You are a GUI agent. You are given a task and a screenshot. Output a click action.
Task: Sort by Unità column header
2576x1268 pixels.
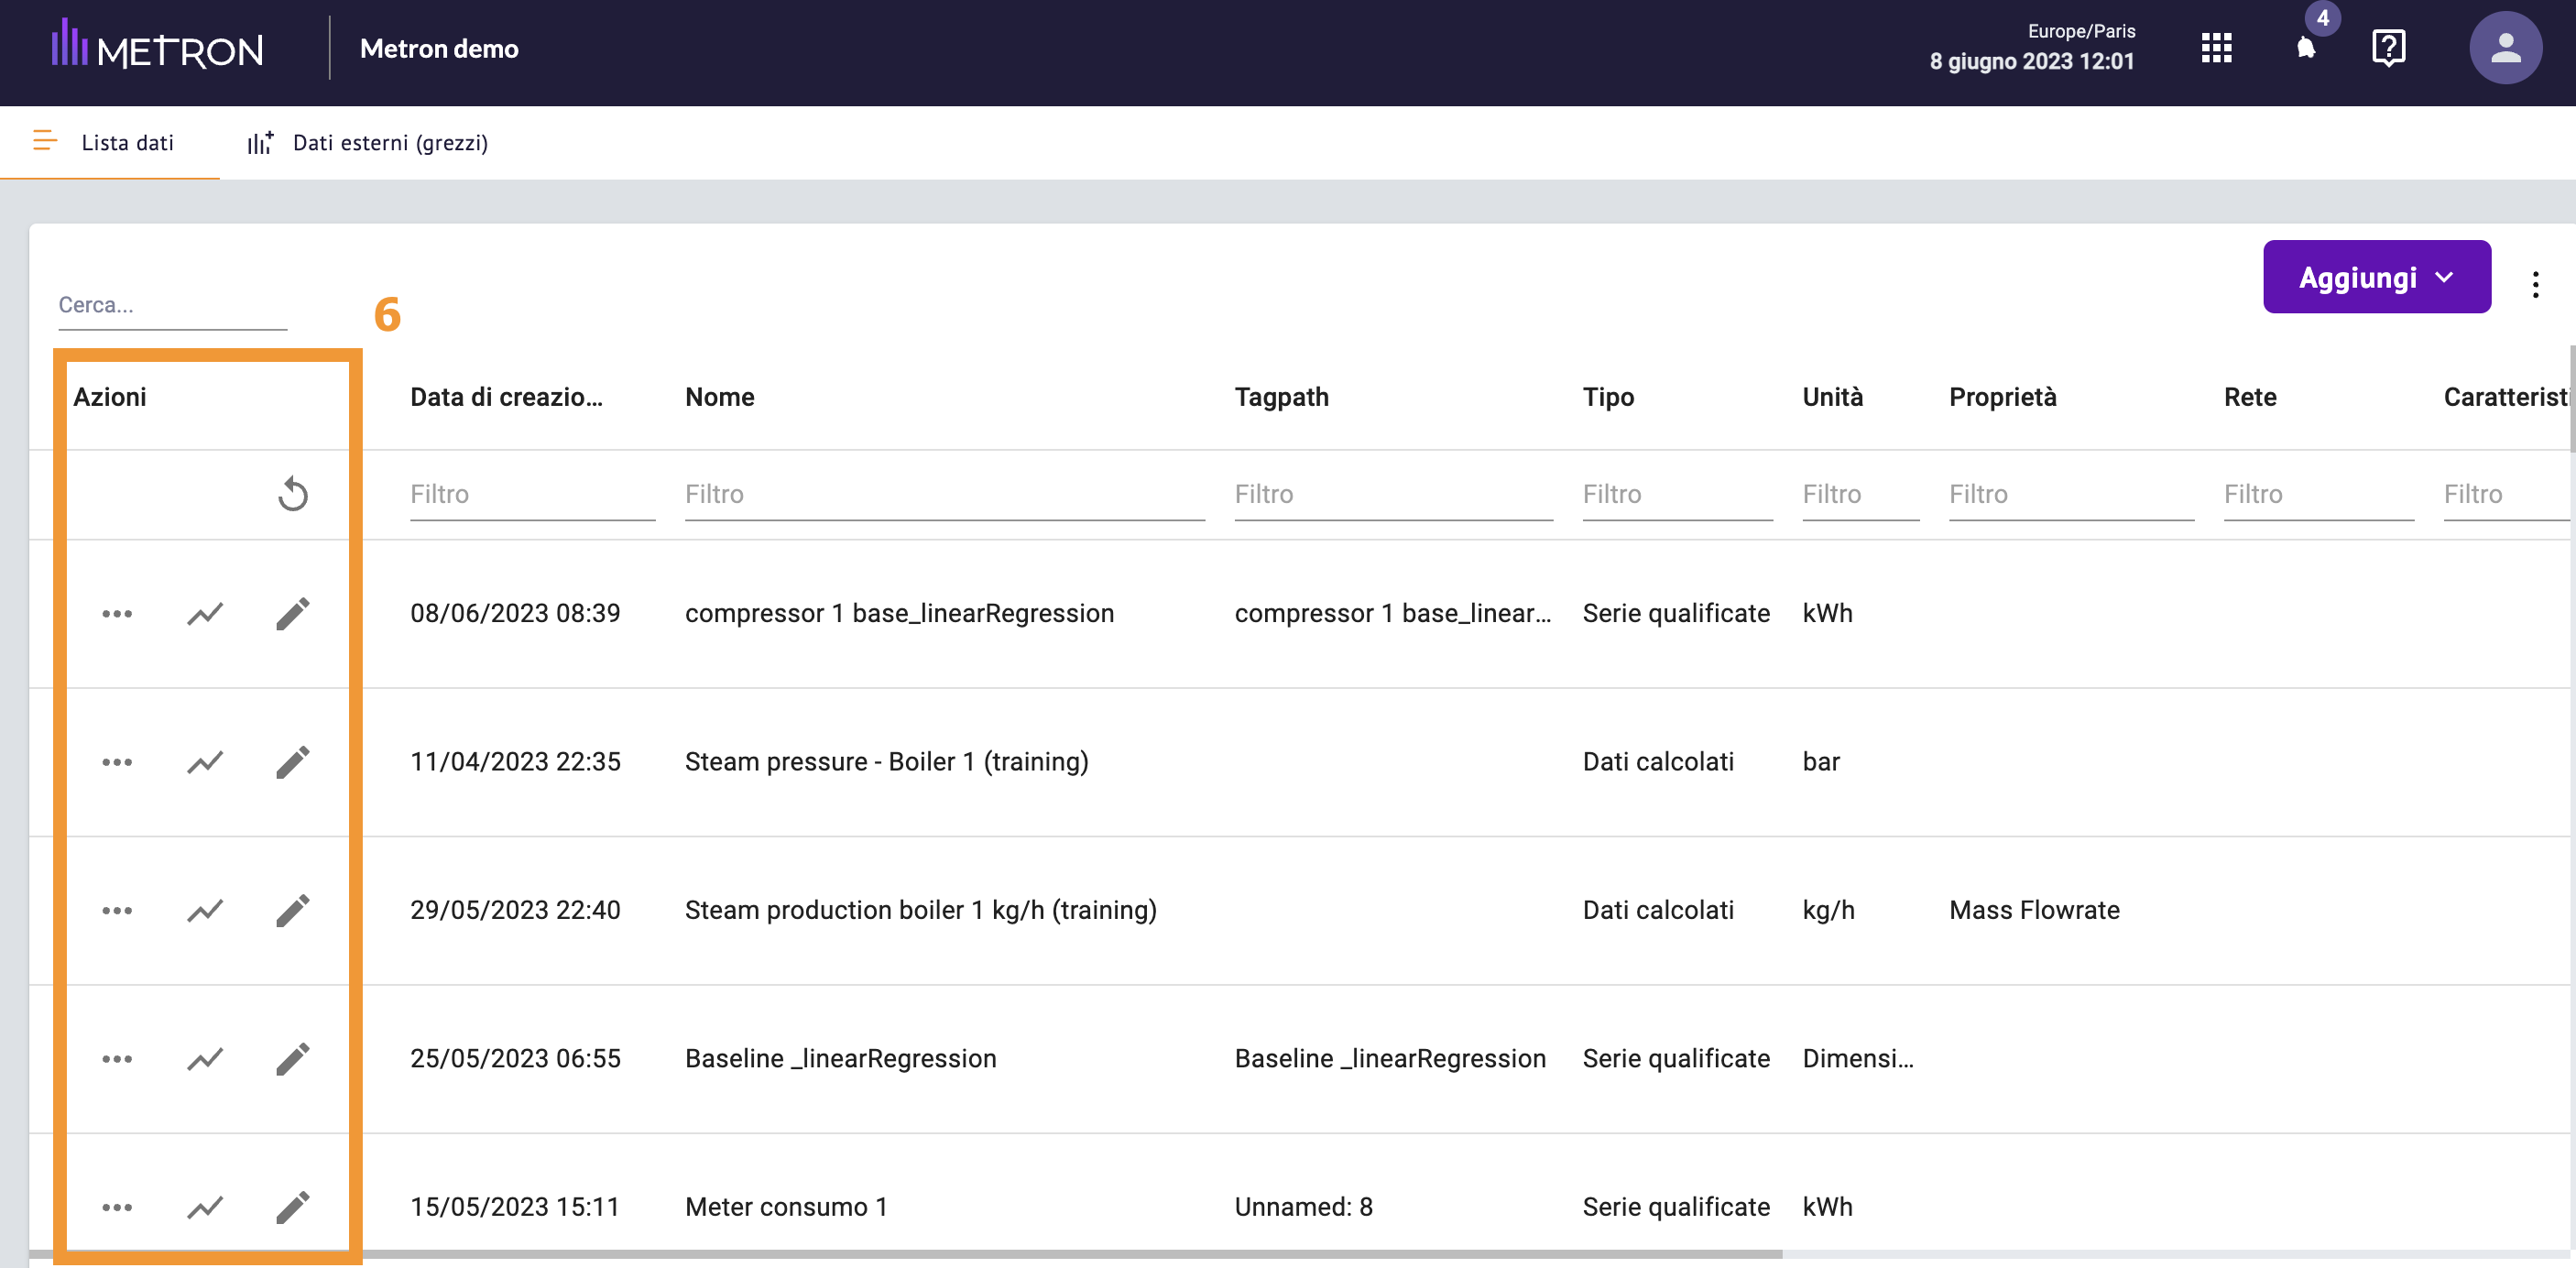pos(1832,397)
